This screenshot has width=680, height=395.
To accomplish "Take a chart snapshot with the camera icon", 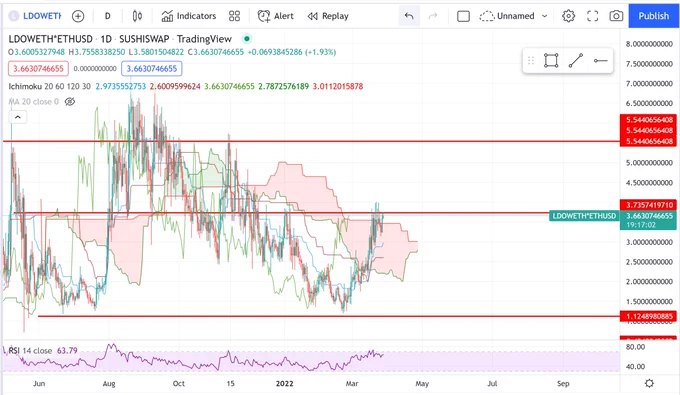I will (x=616, y=16).
